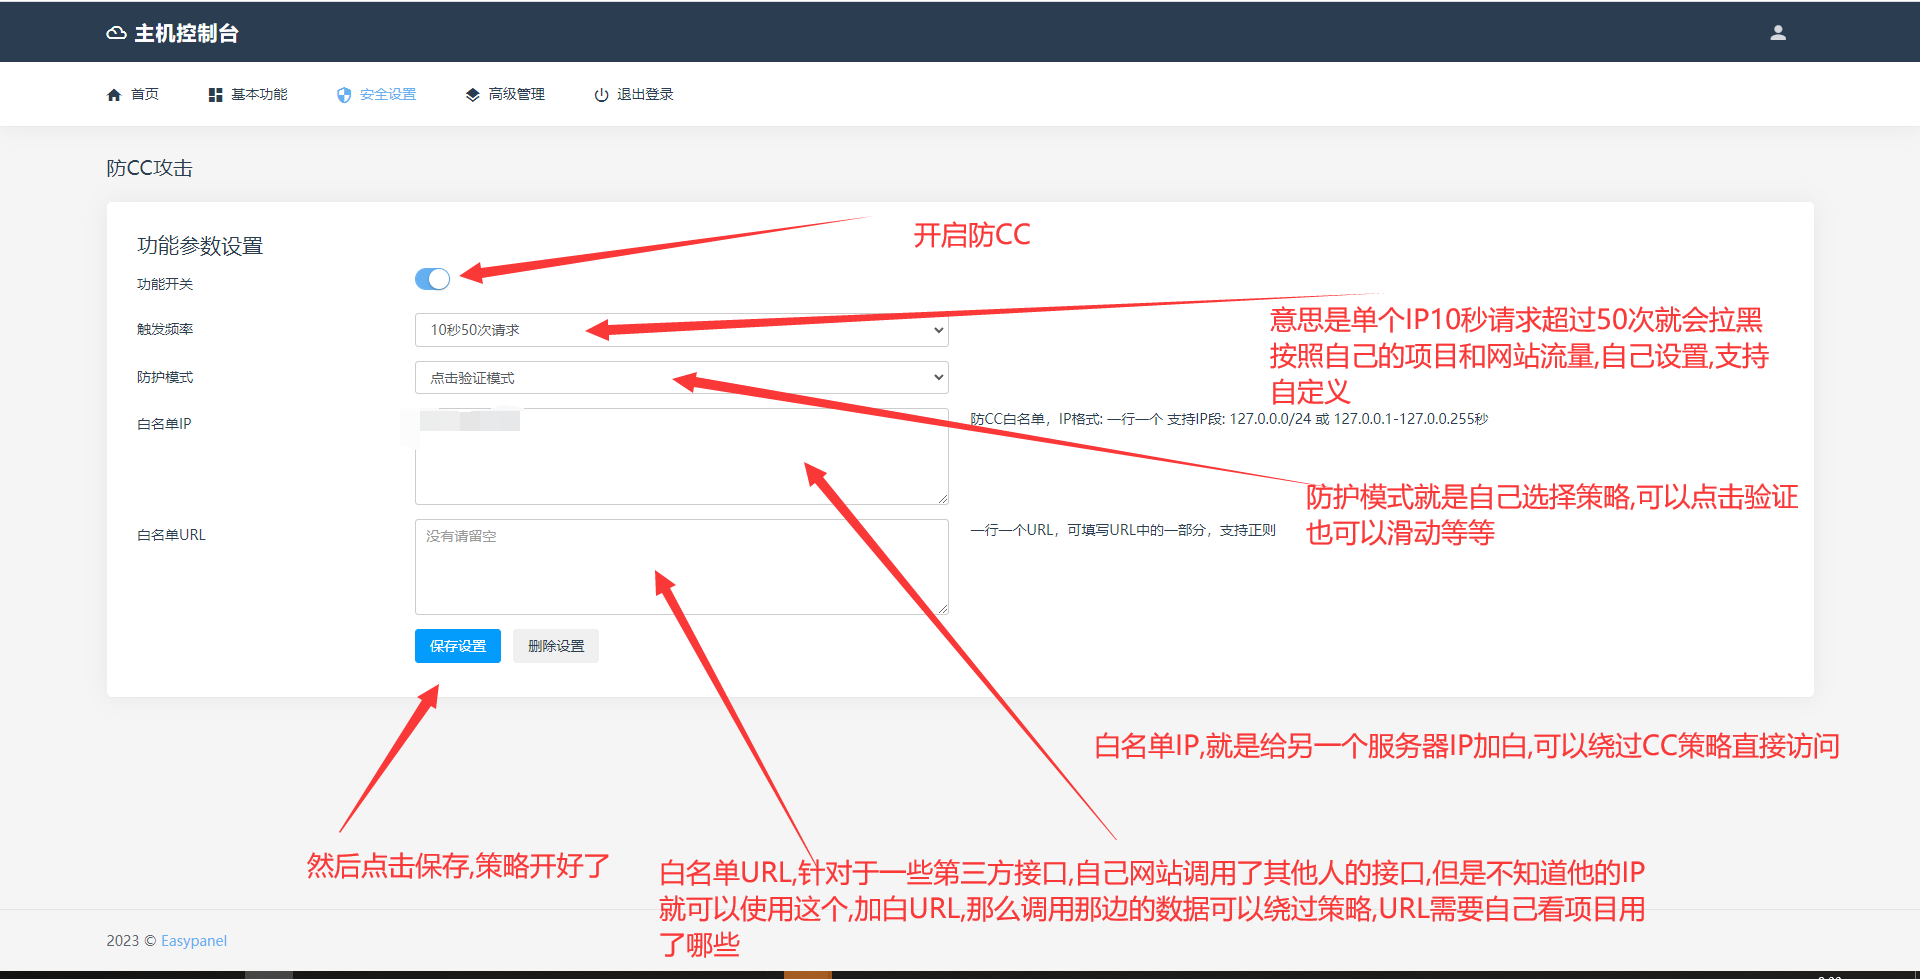Select the 基本功能 menu
Image resolution: width=1920 pixels, height=979 pixels.
point(259,94)
